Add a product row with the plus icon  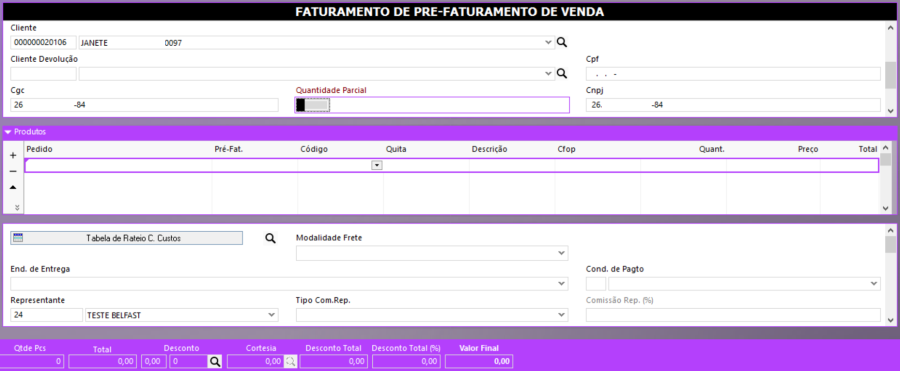pos(13,155)
